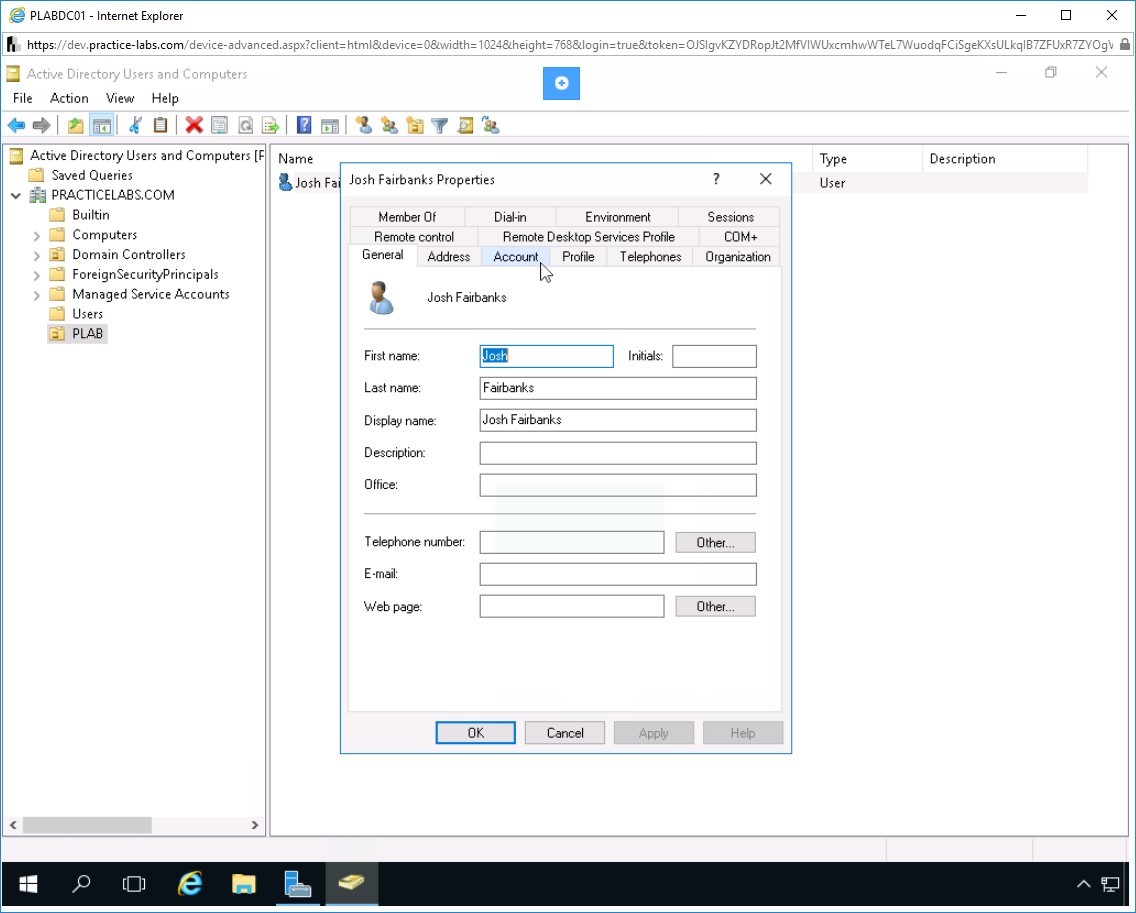
Task: Click Other button beside Web page
Action: [x=715, y=606]
